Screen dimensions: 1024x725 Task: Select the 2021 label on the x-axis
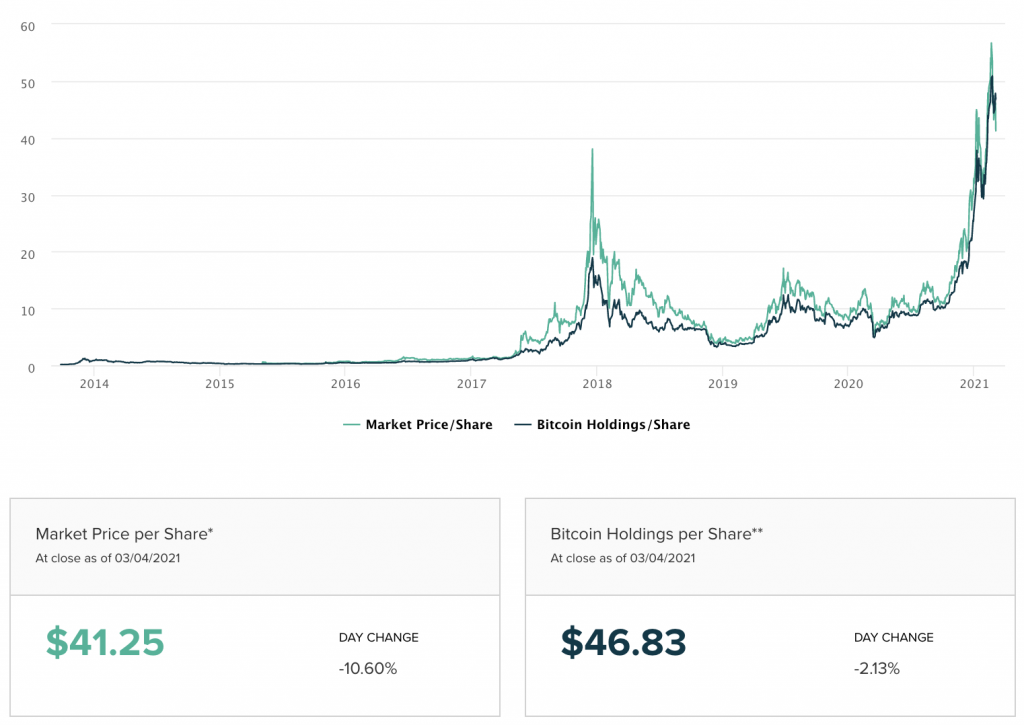974,384
